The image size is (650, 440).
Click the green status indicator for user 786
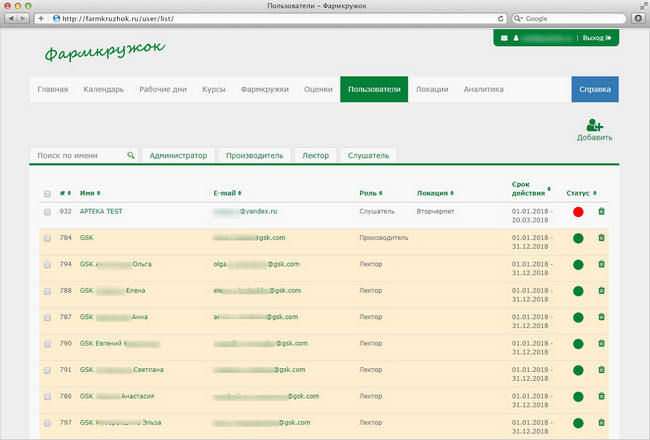[578, 397]
